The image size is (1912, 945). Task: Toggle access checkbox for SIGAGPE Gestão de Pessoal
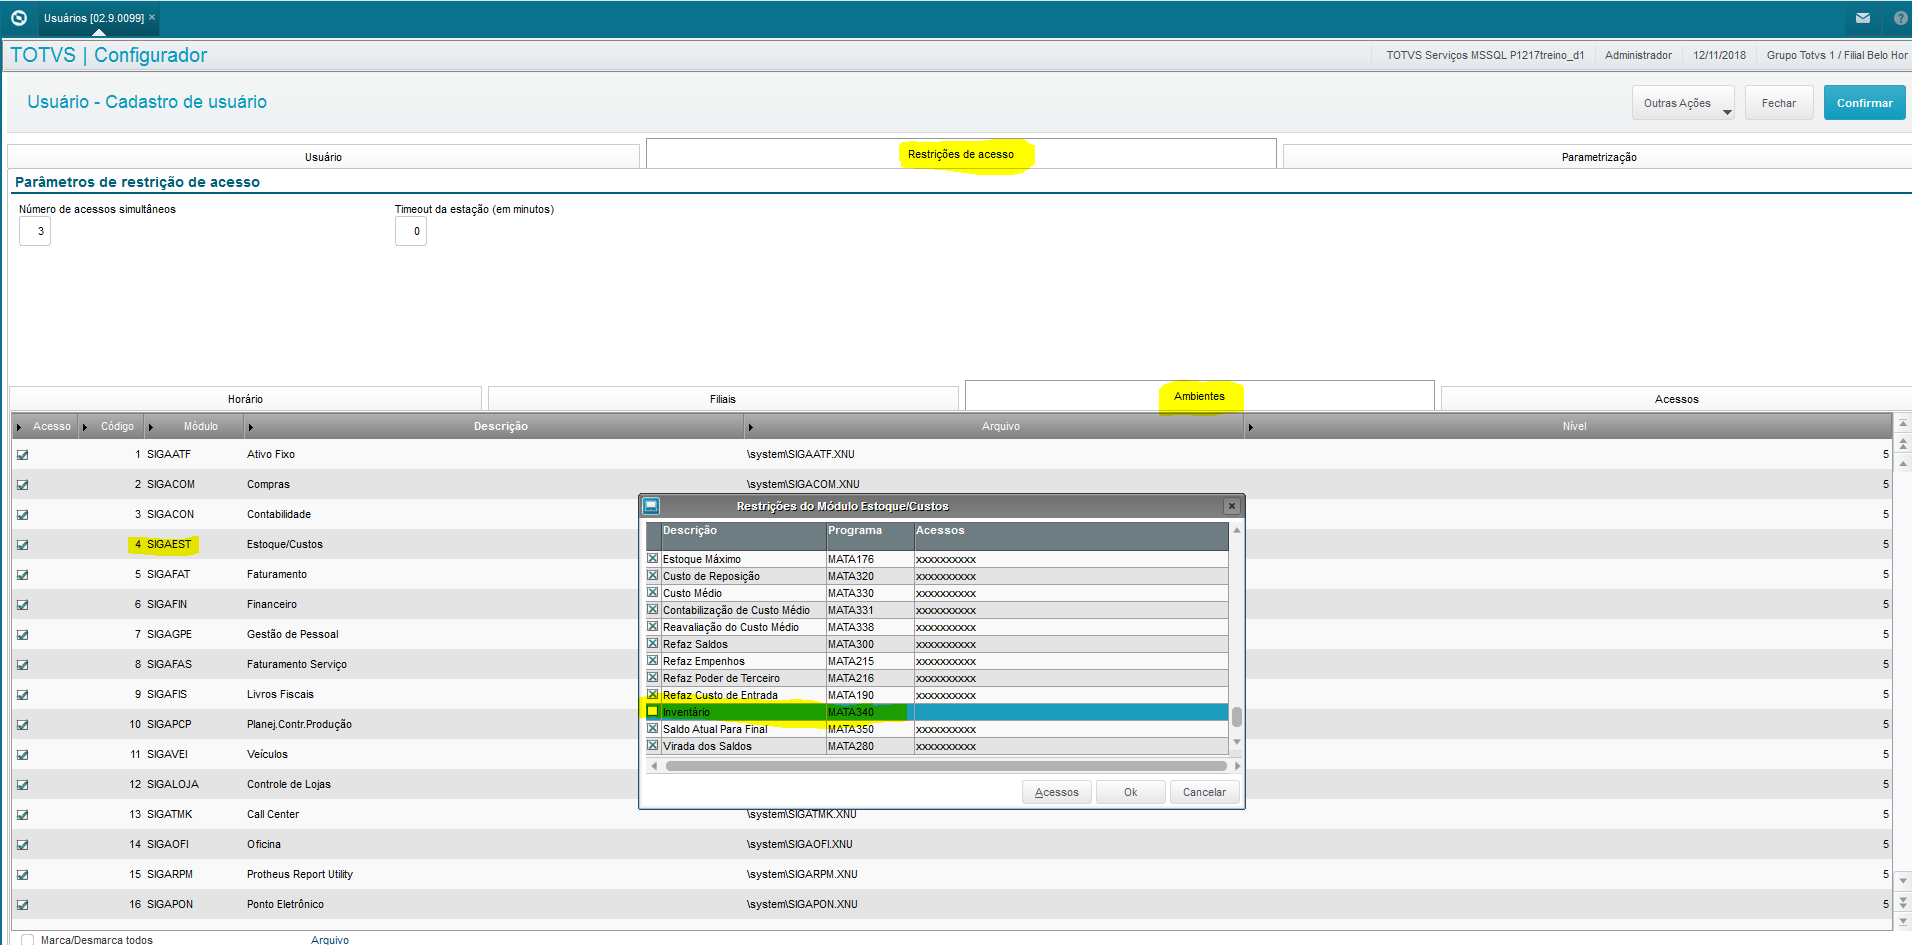click(x=22, y=635)
